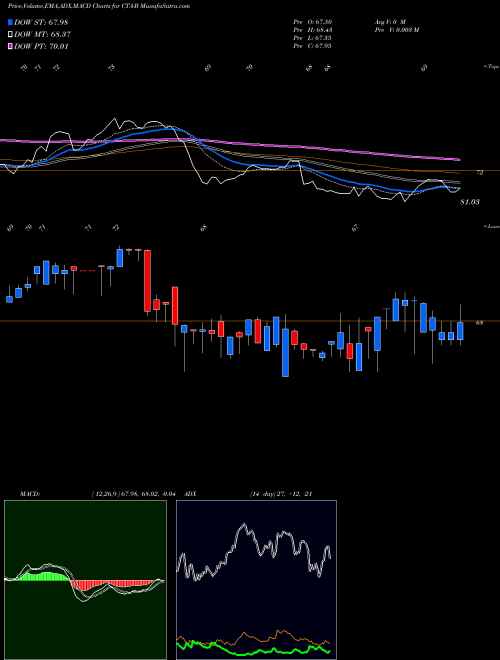Click the '68' price axis label

479,323
